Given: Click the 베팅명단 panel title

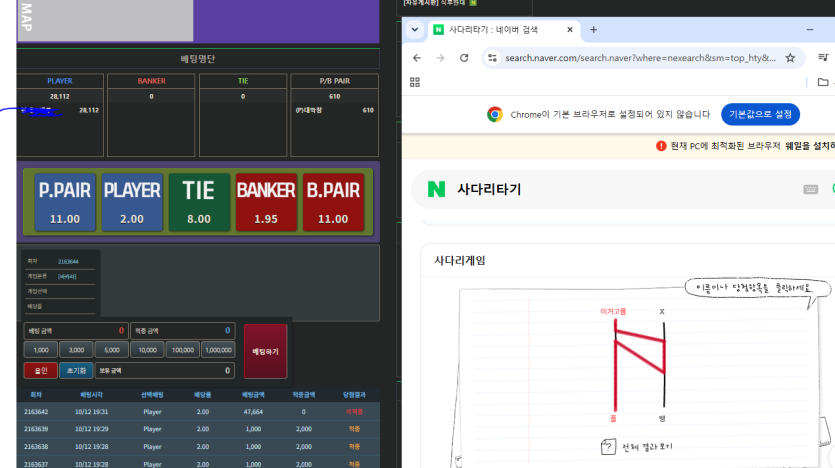Looking at the screenshot, I should tap(198, 59).
